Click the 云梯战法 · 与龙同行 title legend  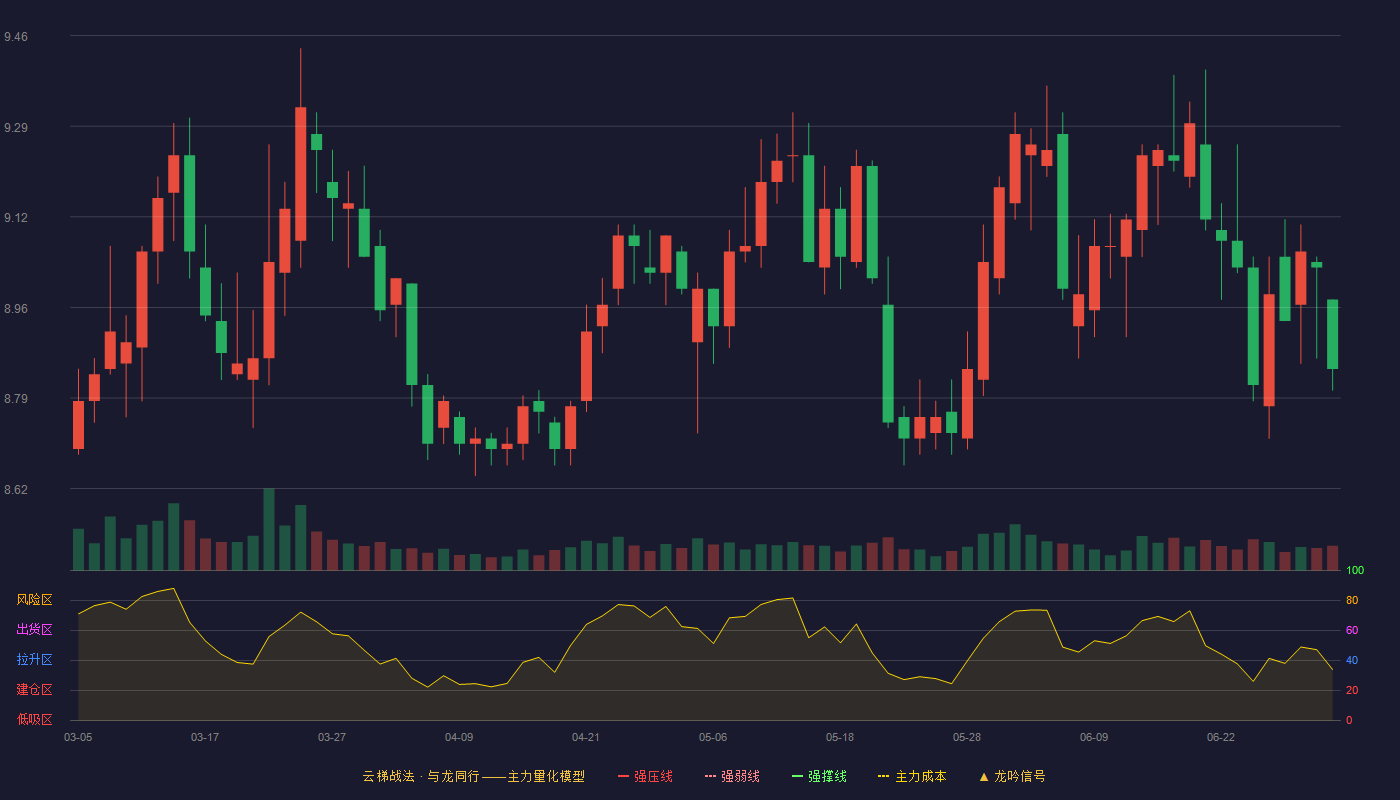pyautogui.click(x=474, y=776)
